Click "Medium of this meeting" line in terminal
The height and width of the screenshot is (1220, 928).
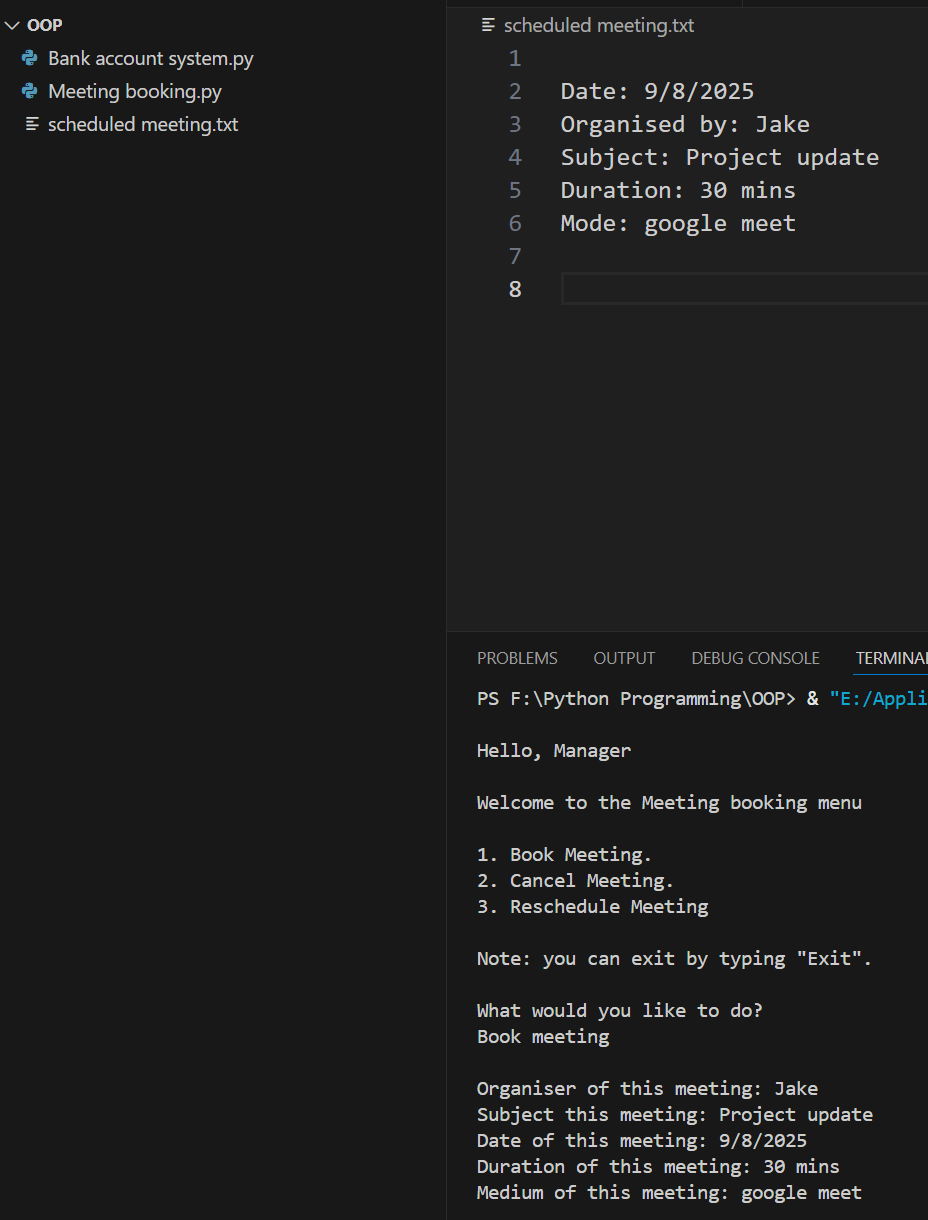[x=668, y=1192]
